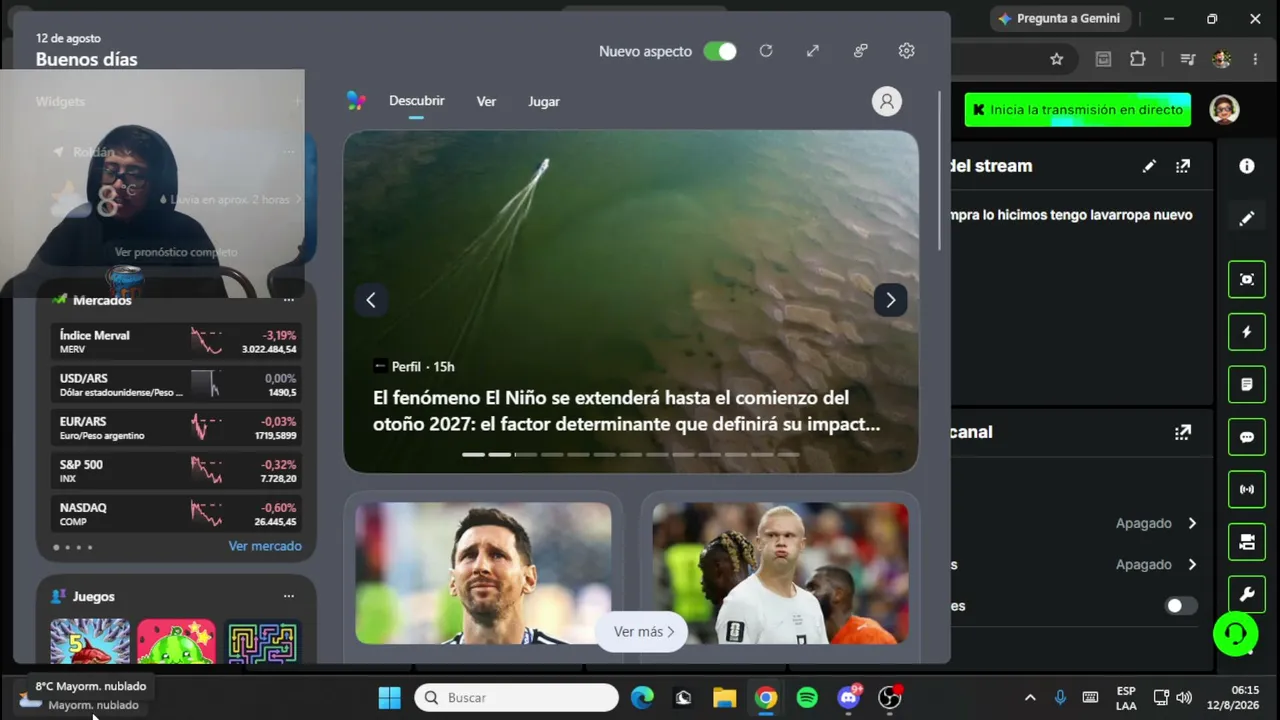Open the 'EUR/ARS' market row
Viewport: 1280px width, 720px height.
177,428
